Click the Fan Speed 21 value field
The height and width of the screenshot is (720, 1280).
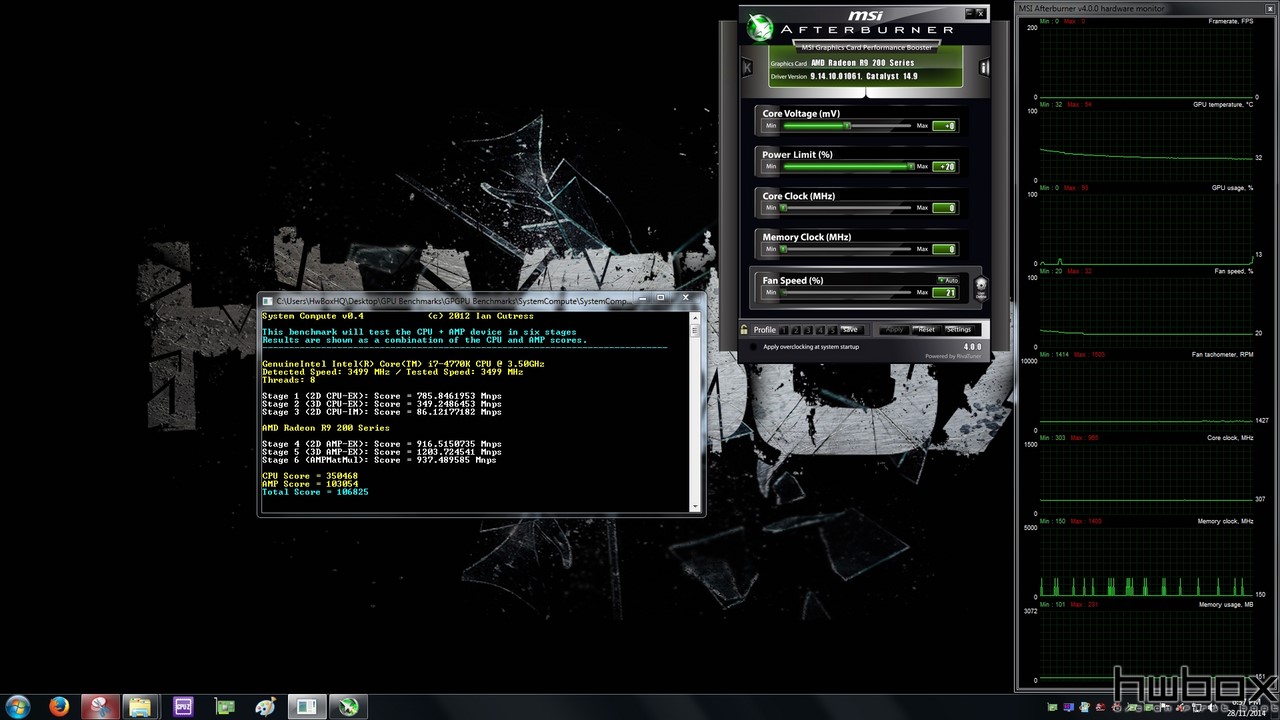click(x=944, y=293)
